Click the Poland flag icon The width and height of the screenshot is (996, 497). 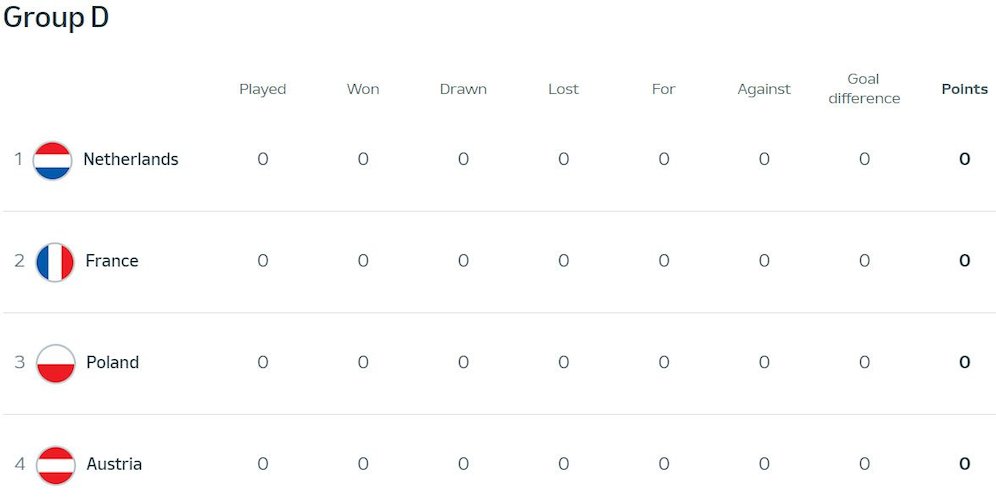[55, 363]
